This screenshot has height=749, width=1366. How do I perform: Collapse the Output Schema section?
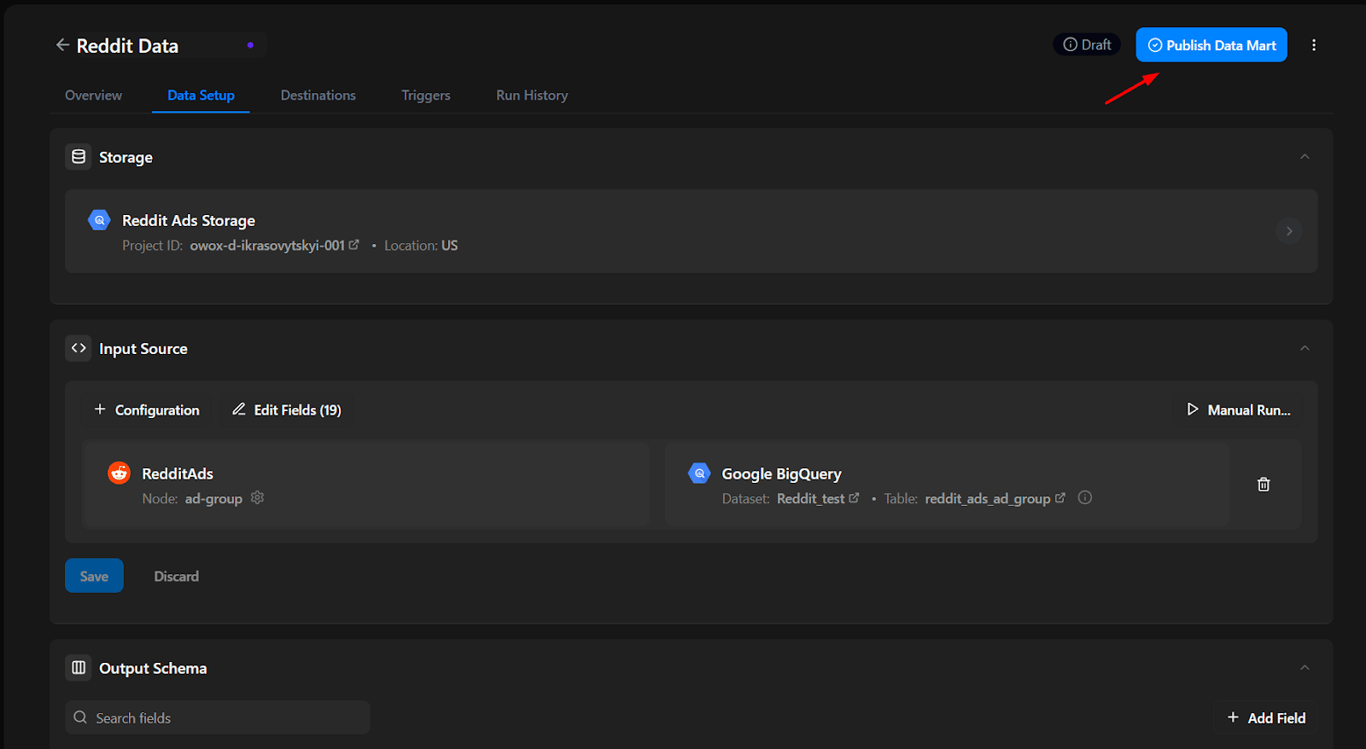(x=1304, y=668)
